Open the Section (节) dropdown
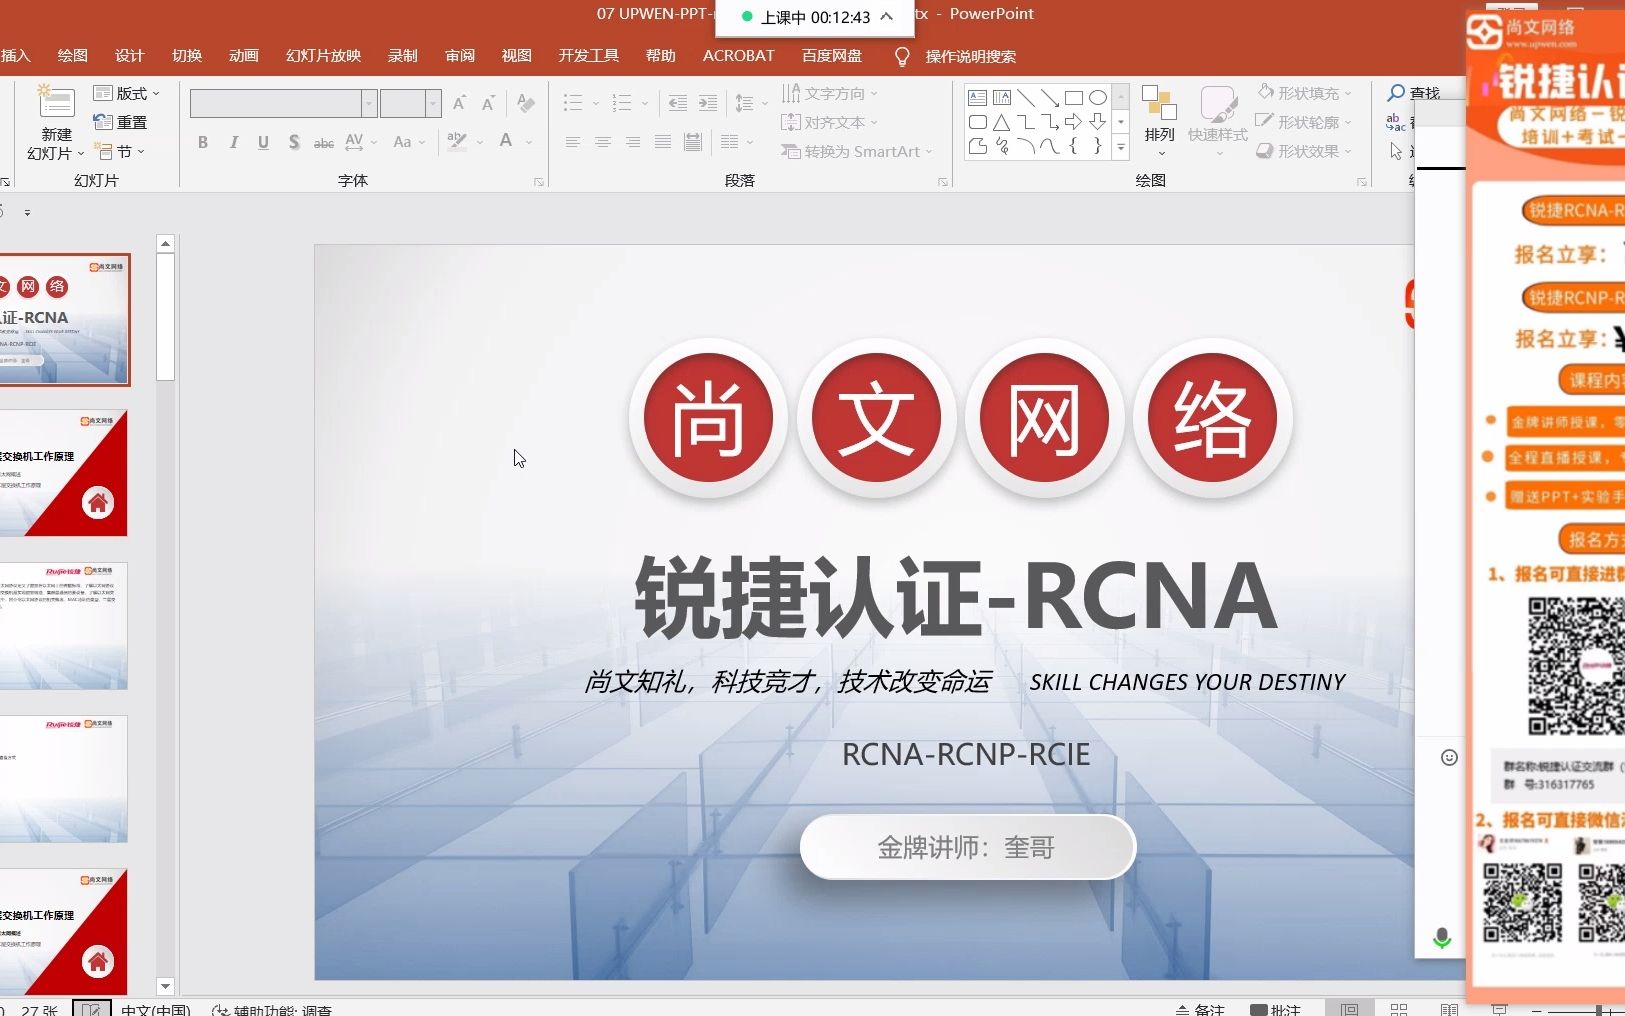Screen dimensions: 1625x1016 [x=119, y=151]
